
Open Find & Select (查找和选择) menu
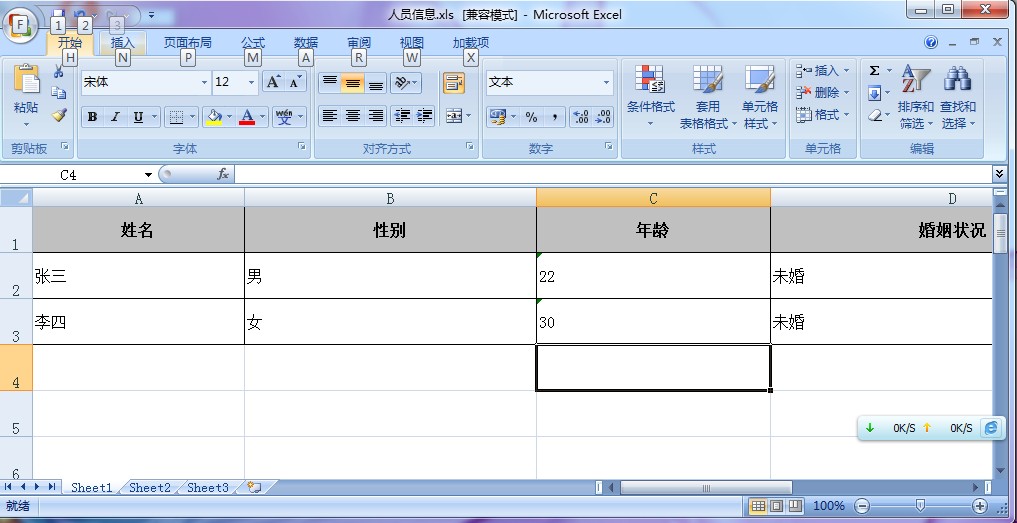click(957, 96)
